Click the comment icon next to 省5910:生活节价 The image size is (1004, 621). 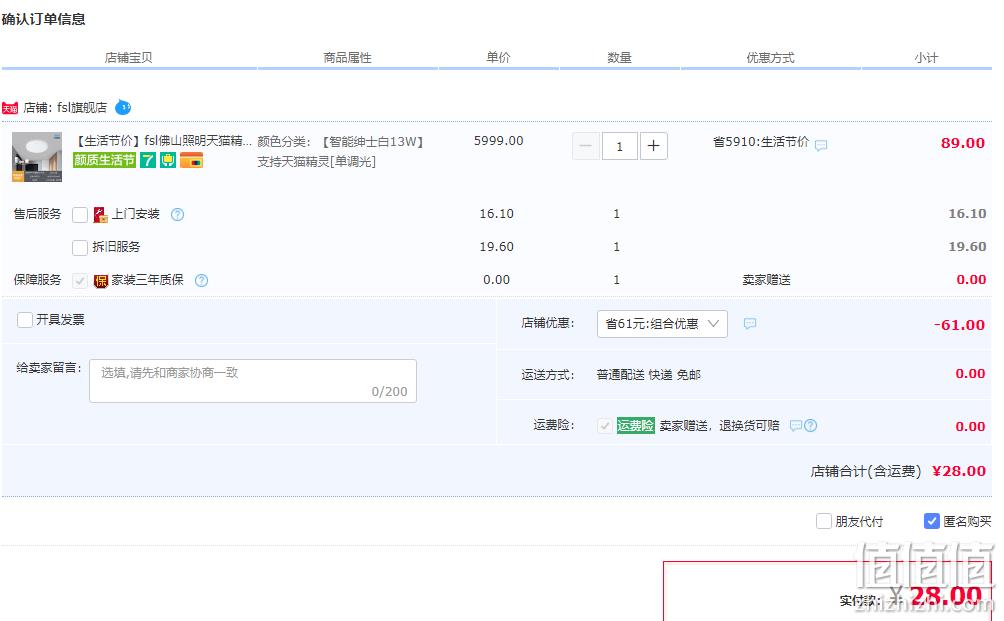tap(821, 145)
